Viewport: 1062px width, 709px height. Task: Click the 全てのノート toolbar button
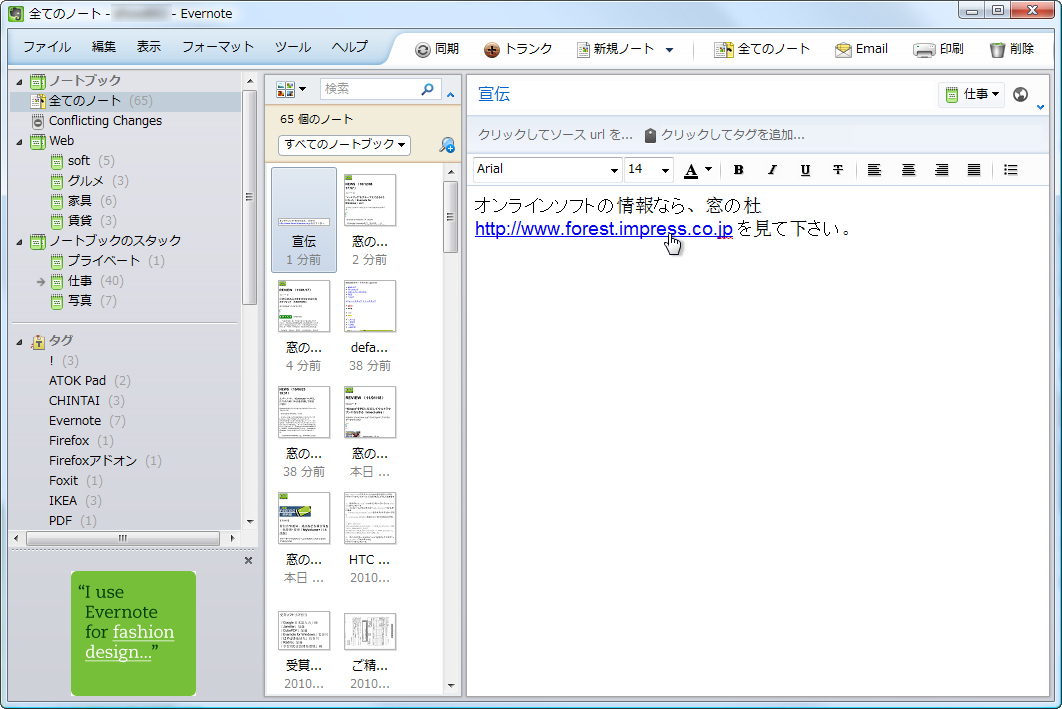point(761,49)
